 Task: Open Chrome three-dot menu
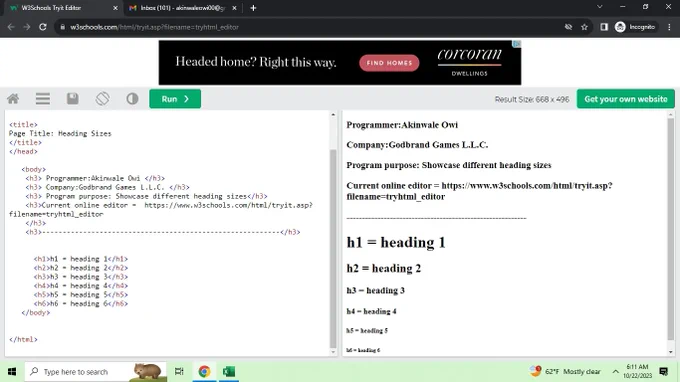coord(670,27)
